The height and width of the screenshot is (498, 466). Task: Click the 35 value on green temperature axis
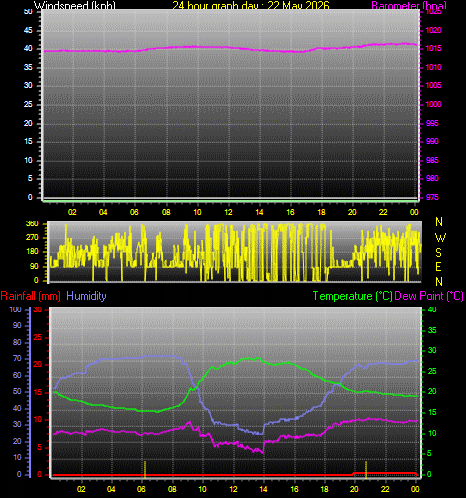coord(432,330)
